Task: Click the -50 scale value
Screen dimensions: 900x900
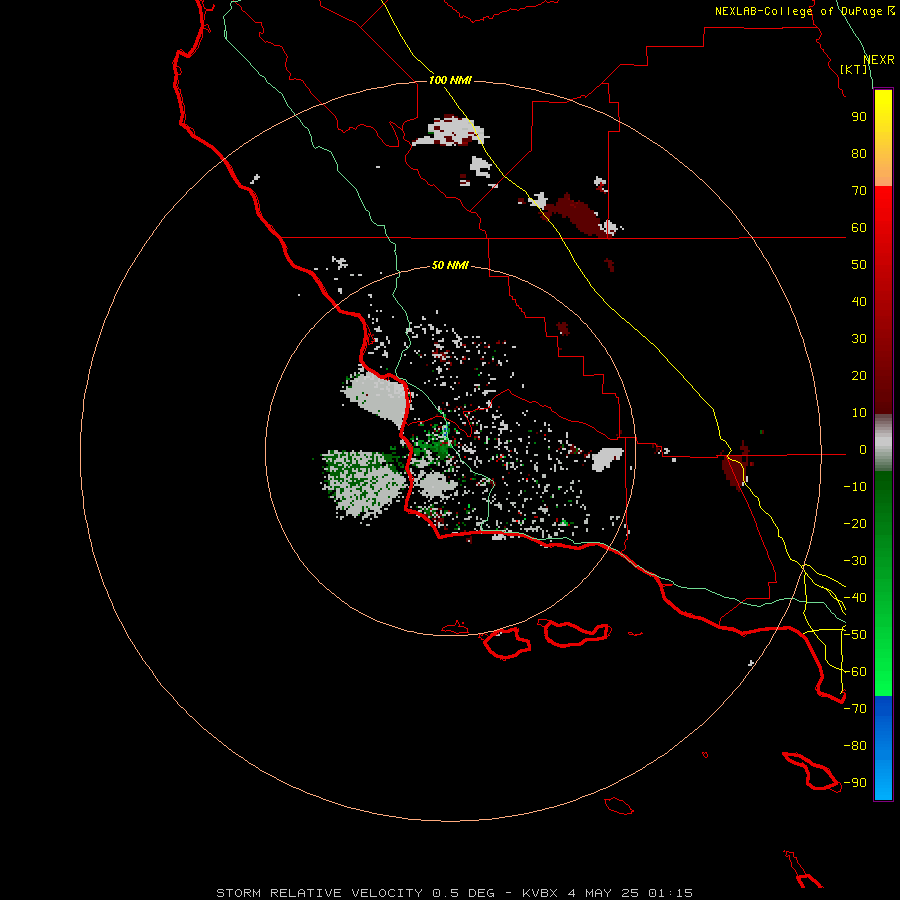Action: click(x=855, y=635)
